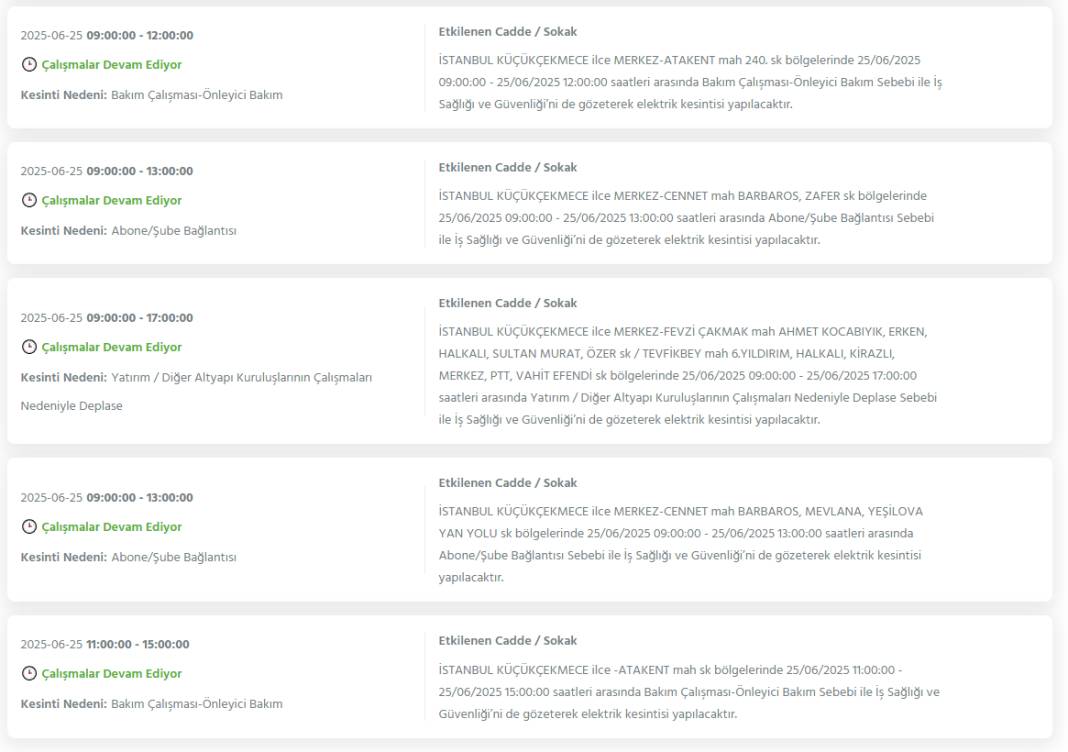Click the MERKEZ-ATAKENT 240. sk outage description

[691, 82]
